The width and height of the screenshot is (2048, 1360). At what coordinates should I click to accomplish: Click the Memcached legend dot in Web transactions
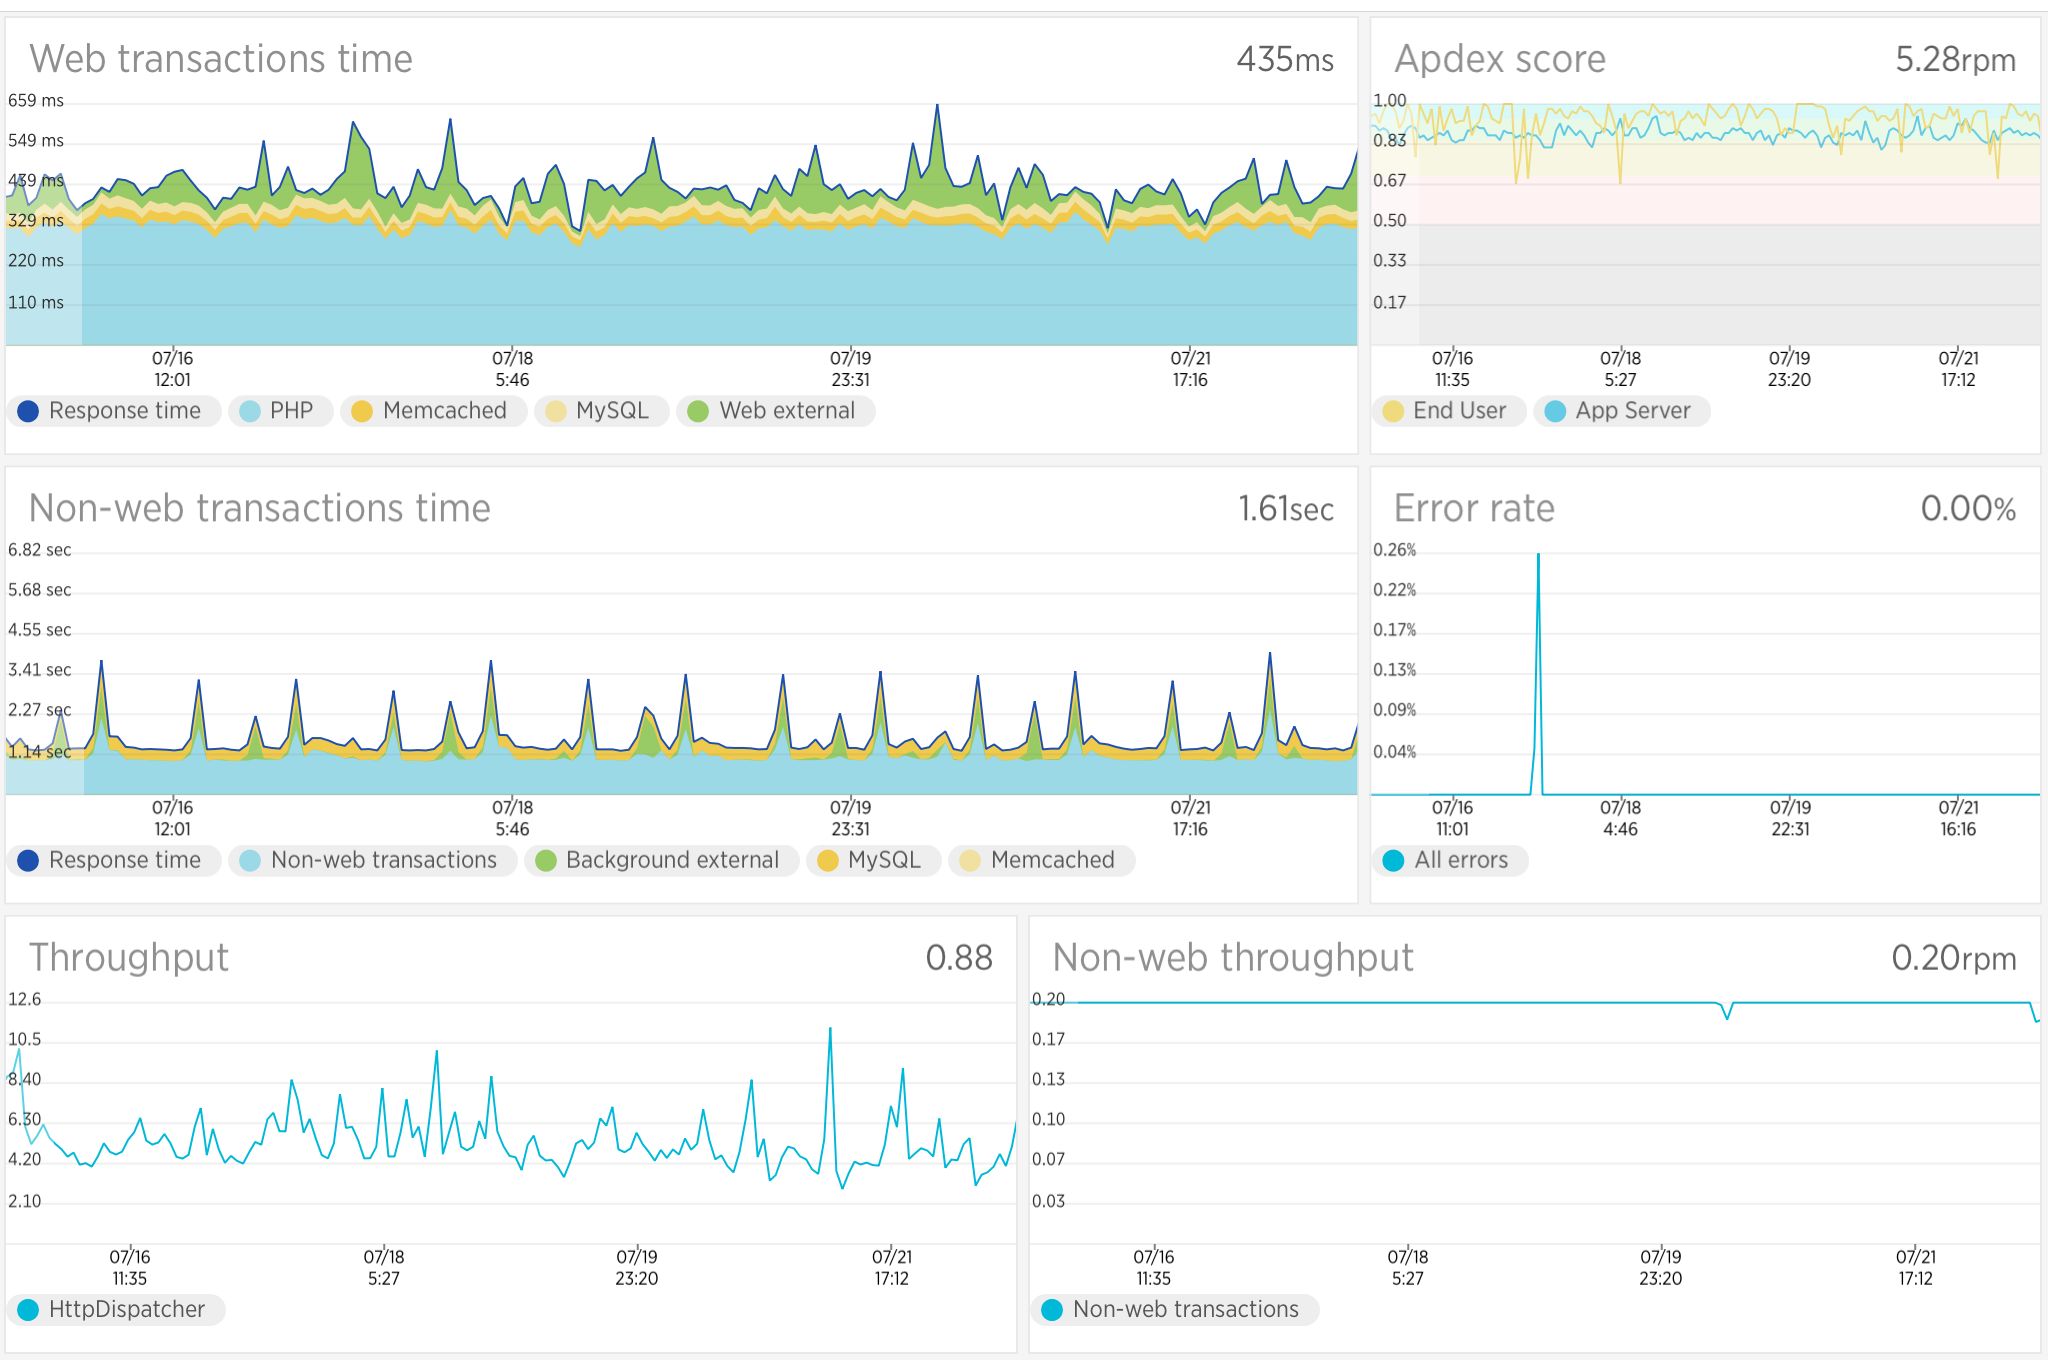pyautogui.click(x=362, y=411)
